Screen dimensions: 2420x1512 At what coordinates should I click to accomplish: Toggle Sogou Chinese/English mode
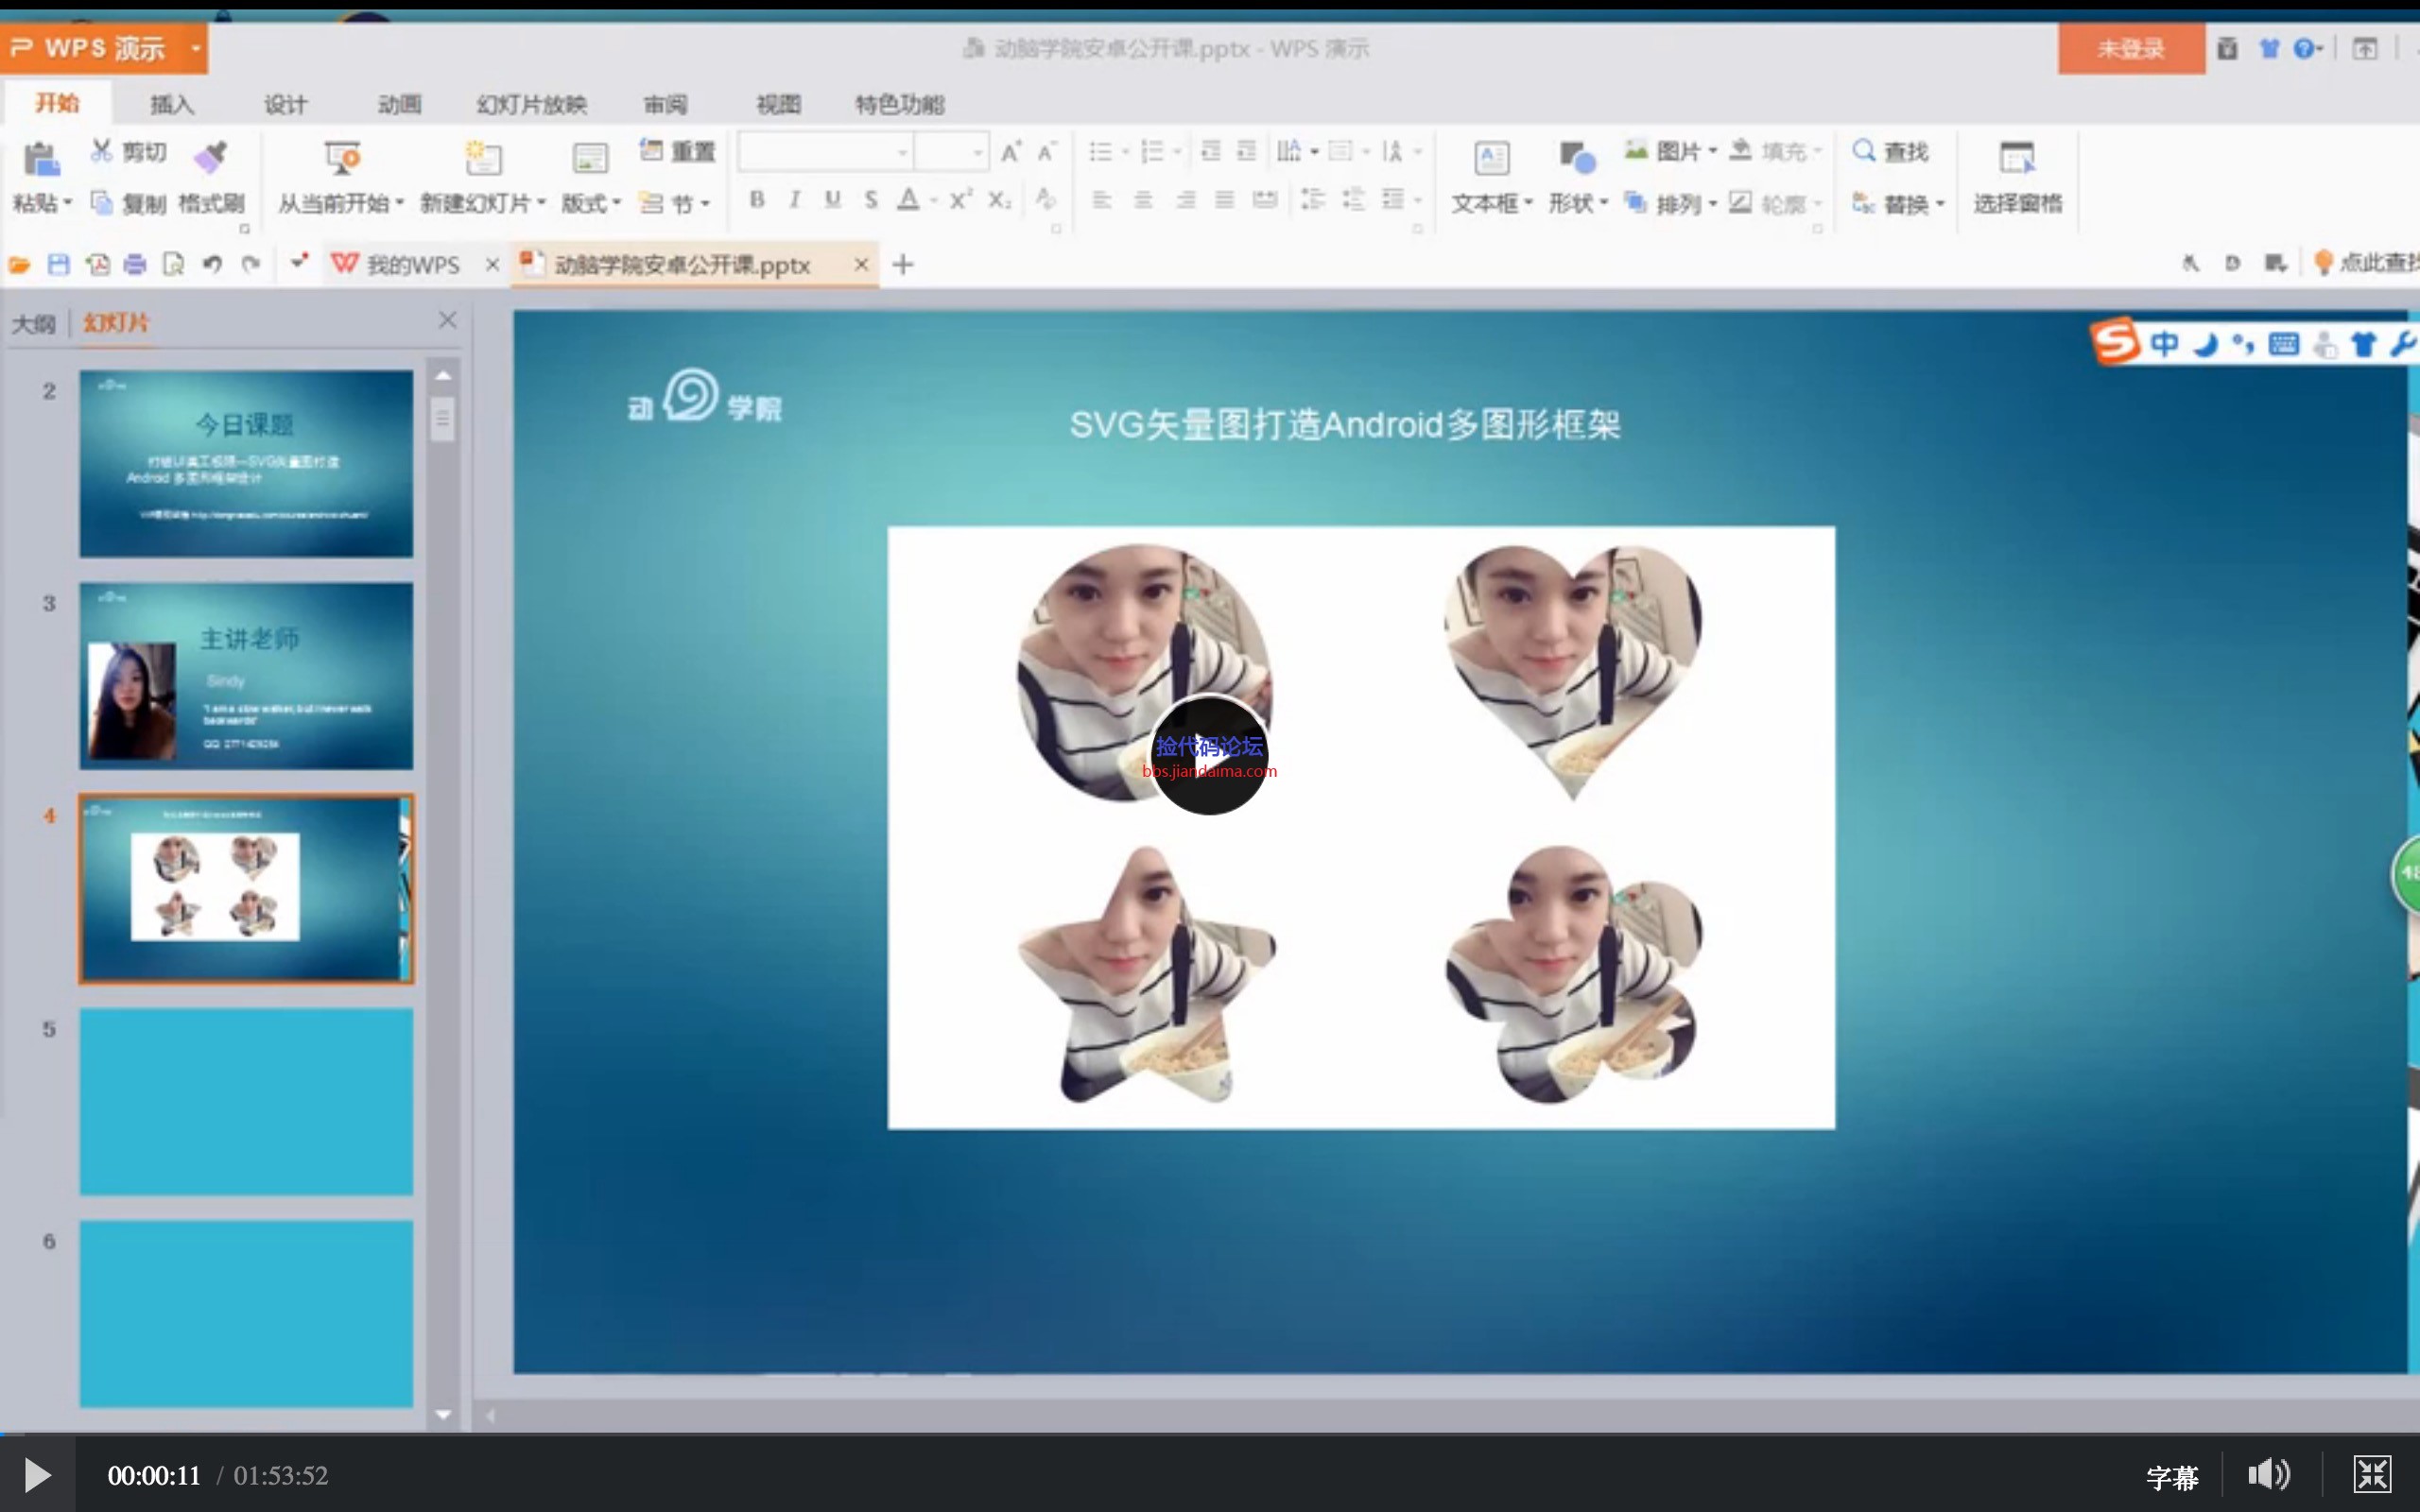coord(2164,345)
